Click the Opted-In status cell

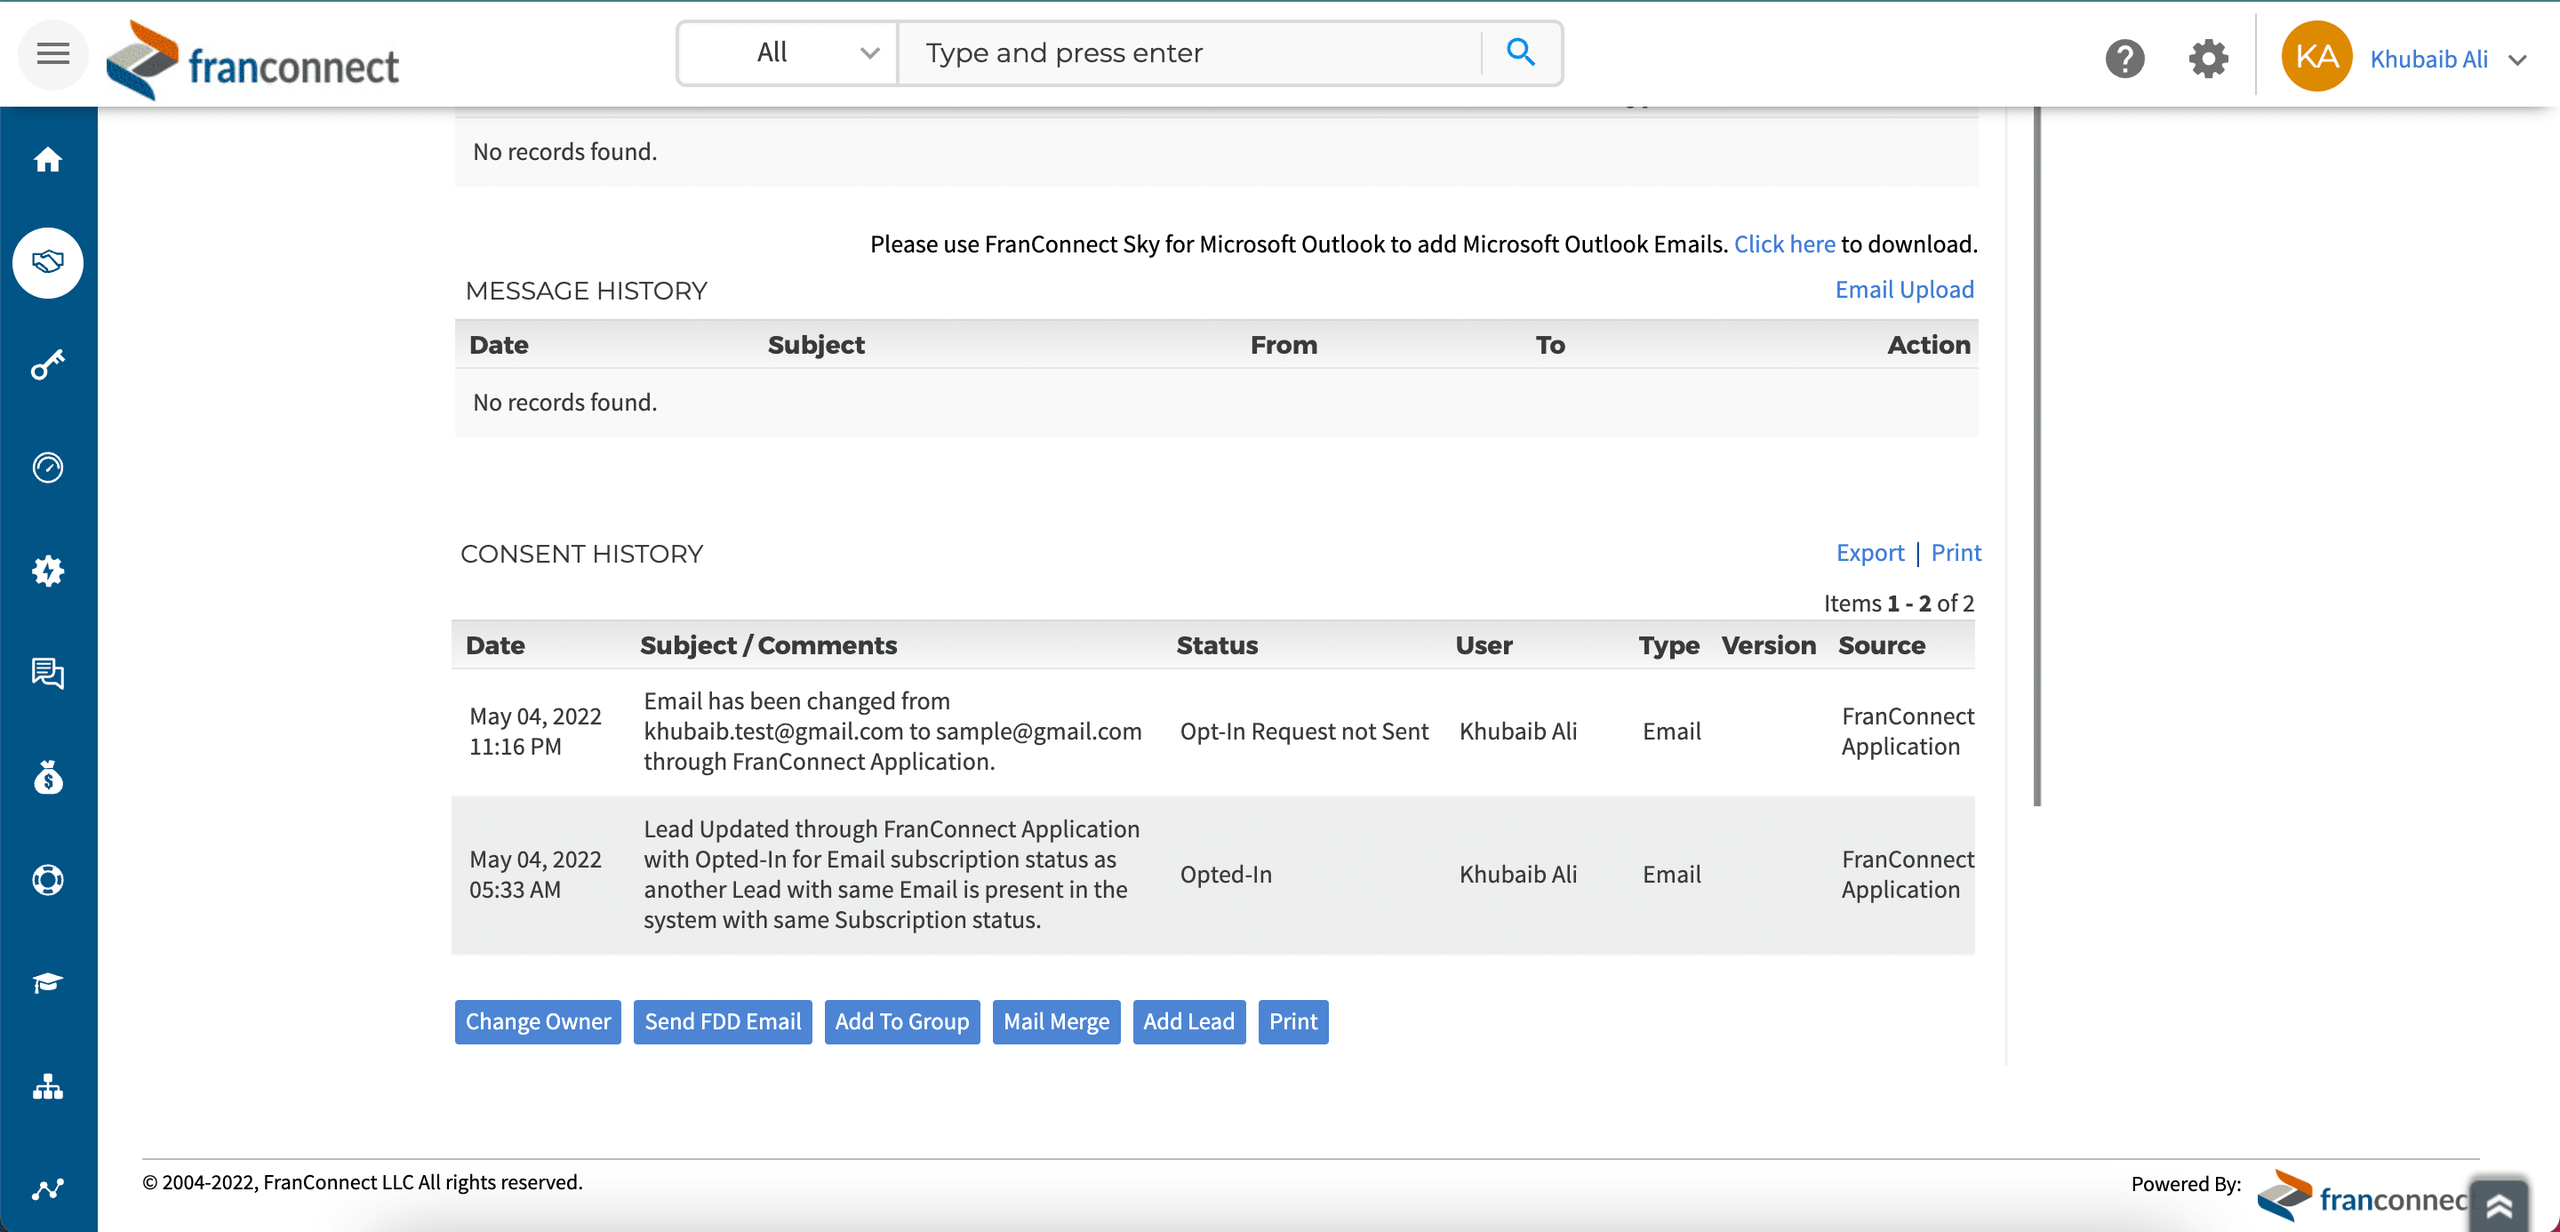(1226, 874)
